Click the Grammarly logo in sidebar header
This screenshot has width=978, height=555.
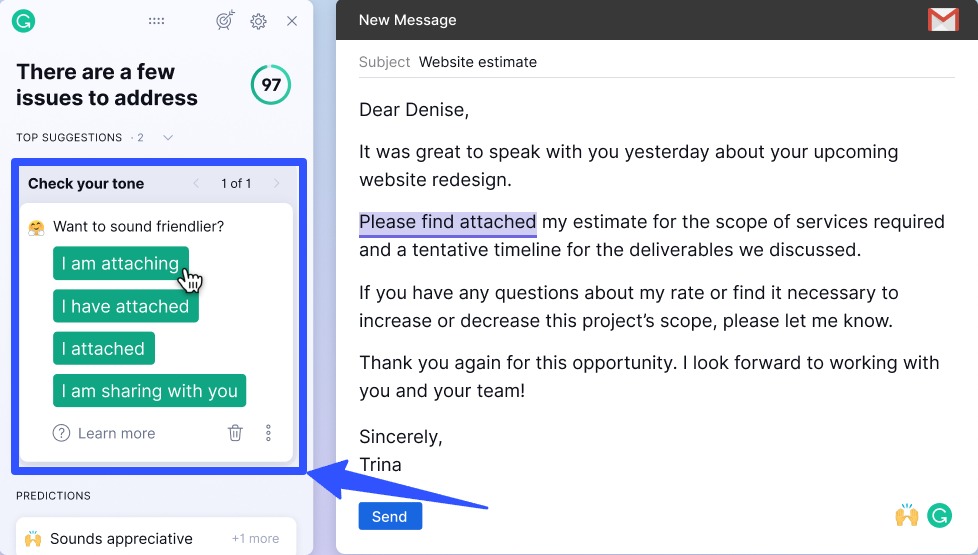pyautogui.click(x=23, y=20)
